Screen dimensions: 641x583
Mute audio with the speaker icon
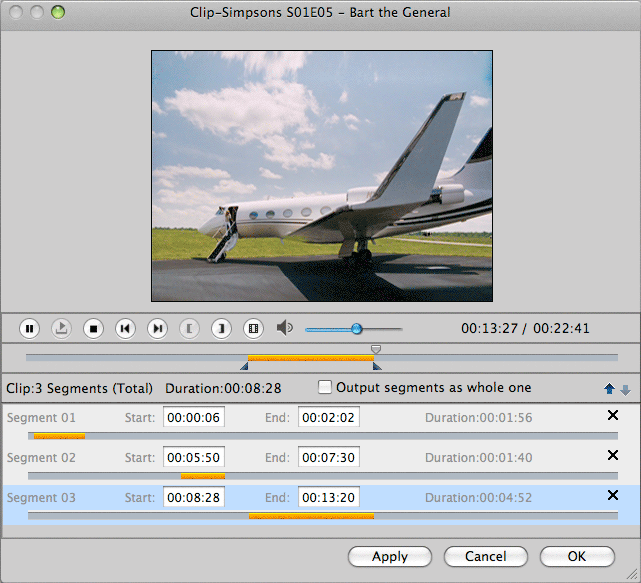point(285,328)
